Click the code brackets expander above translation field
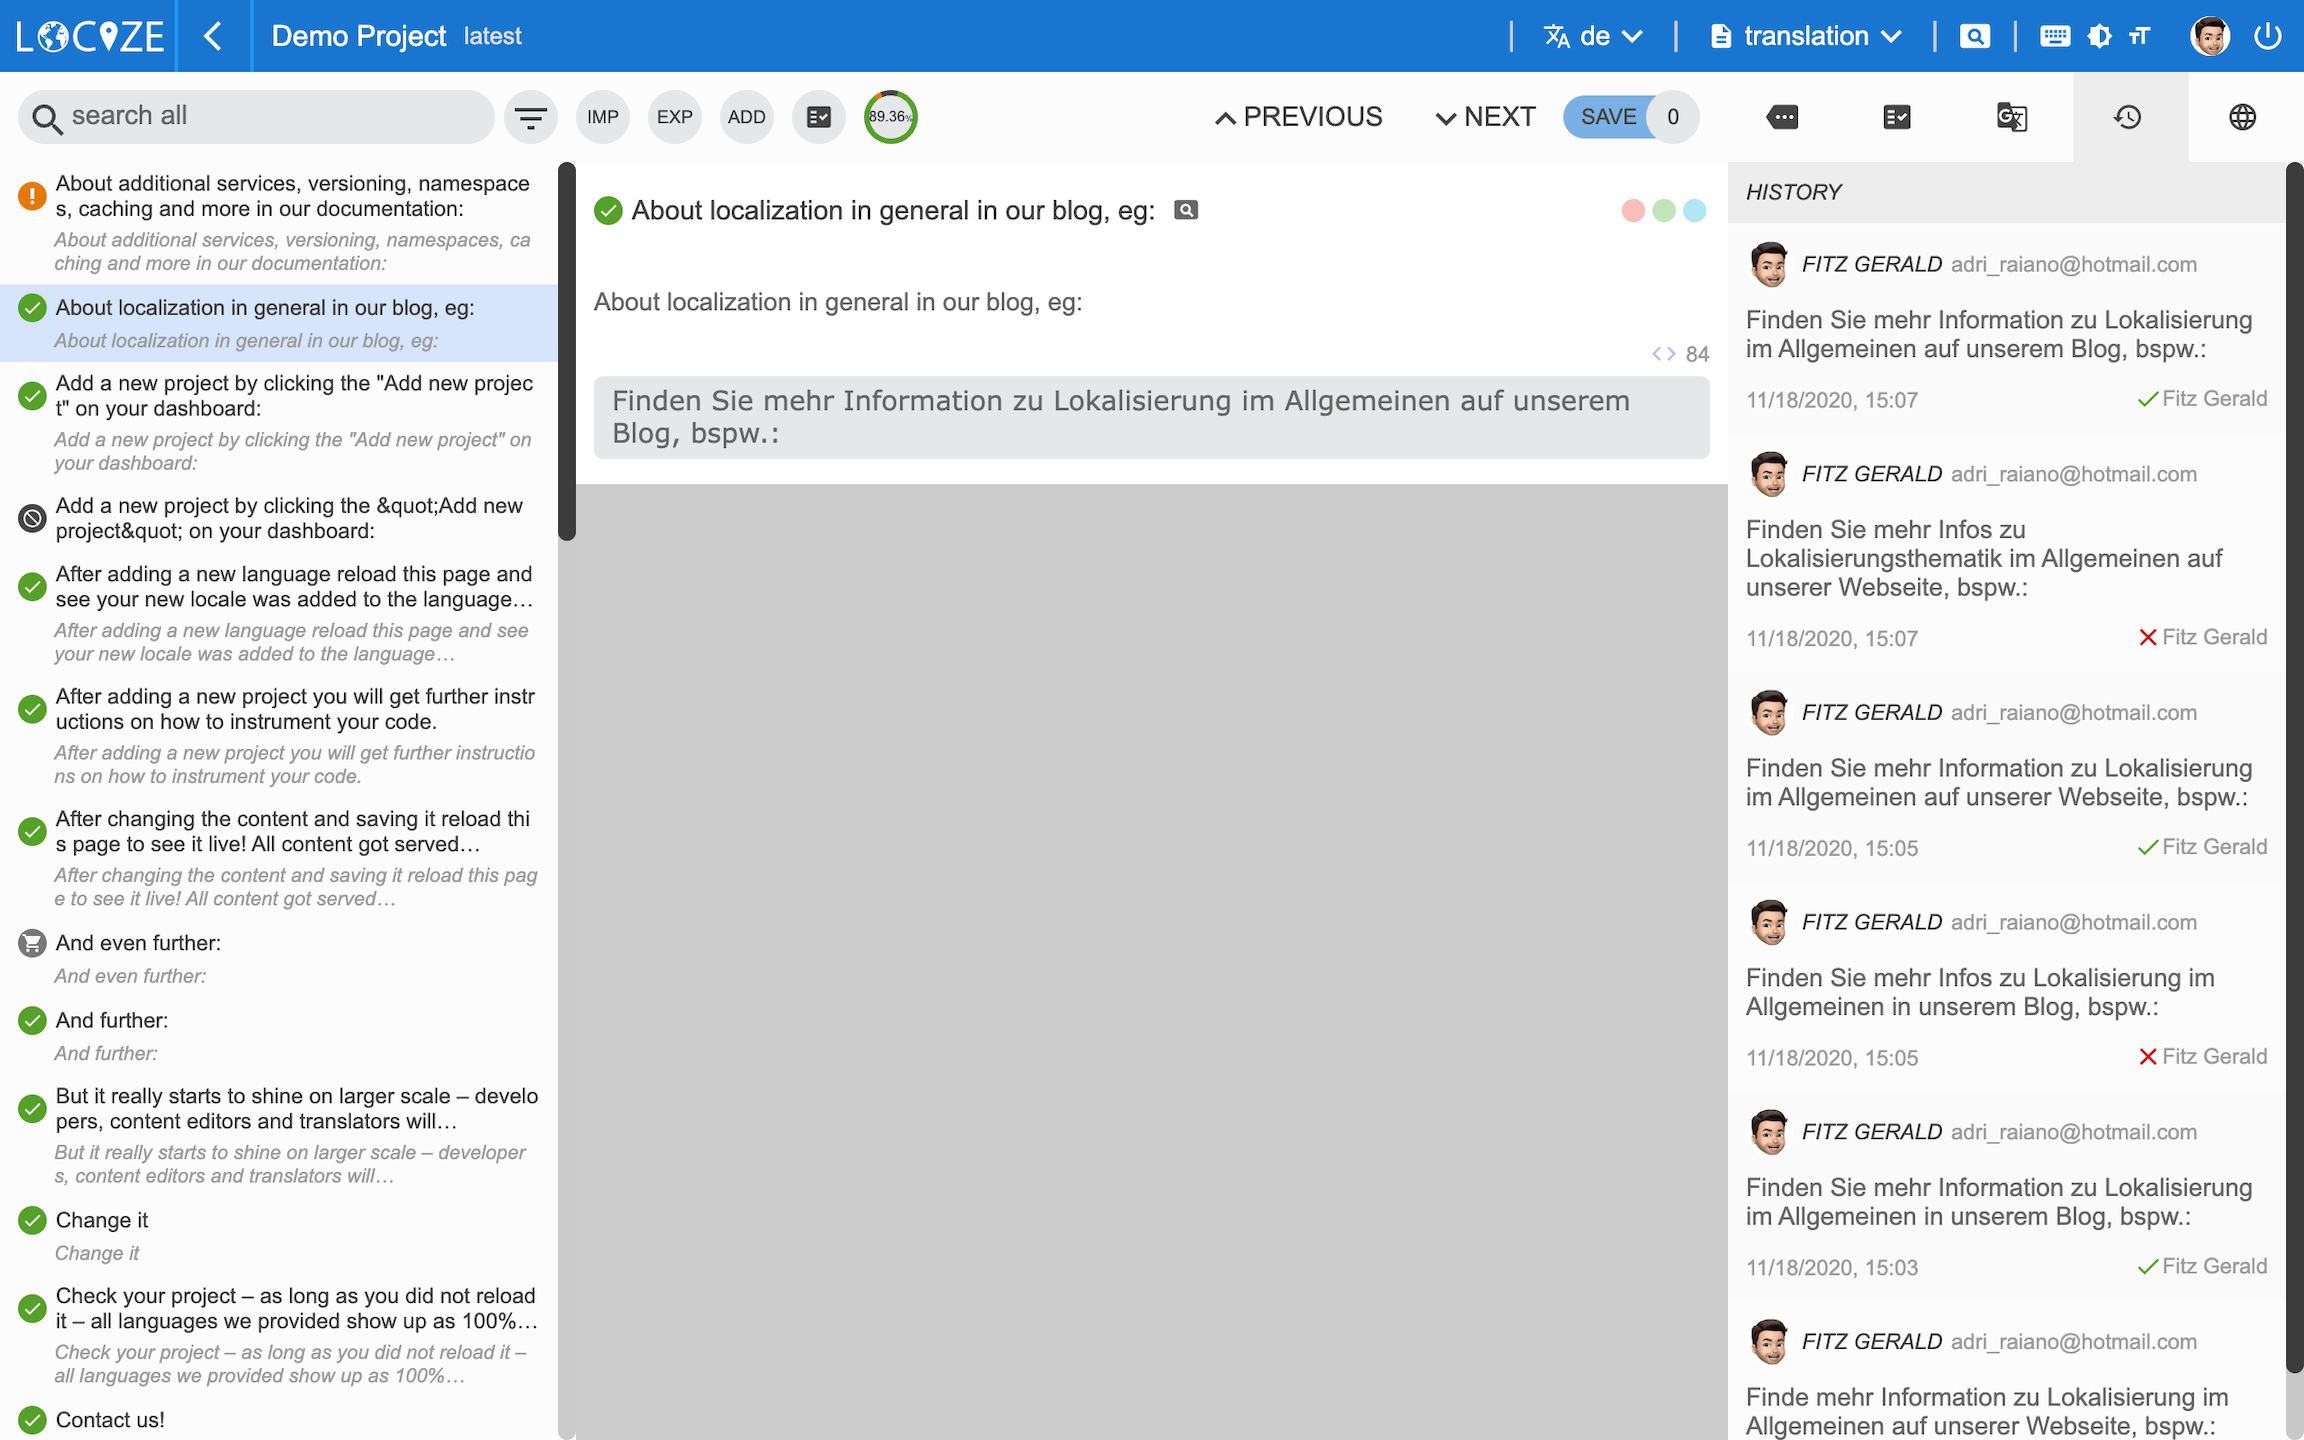2304x1440 pixels. pos(1663,354)
